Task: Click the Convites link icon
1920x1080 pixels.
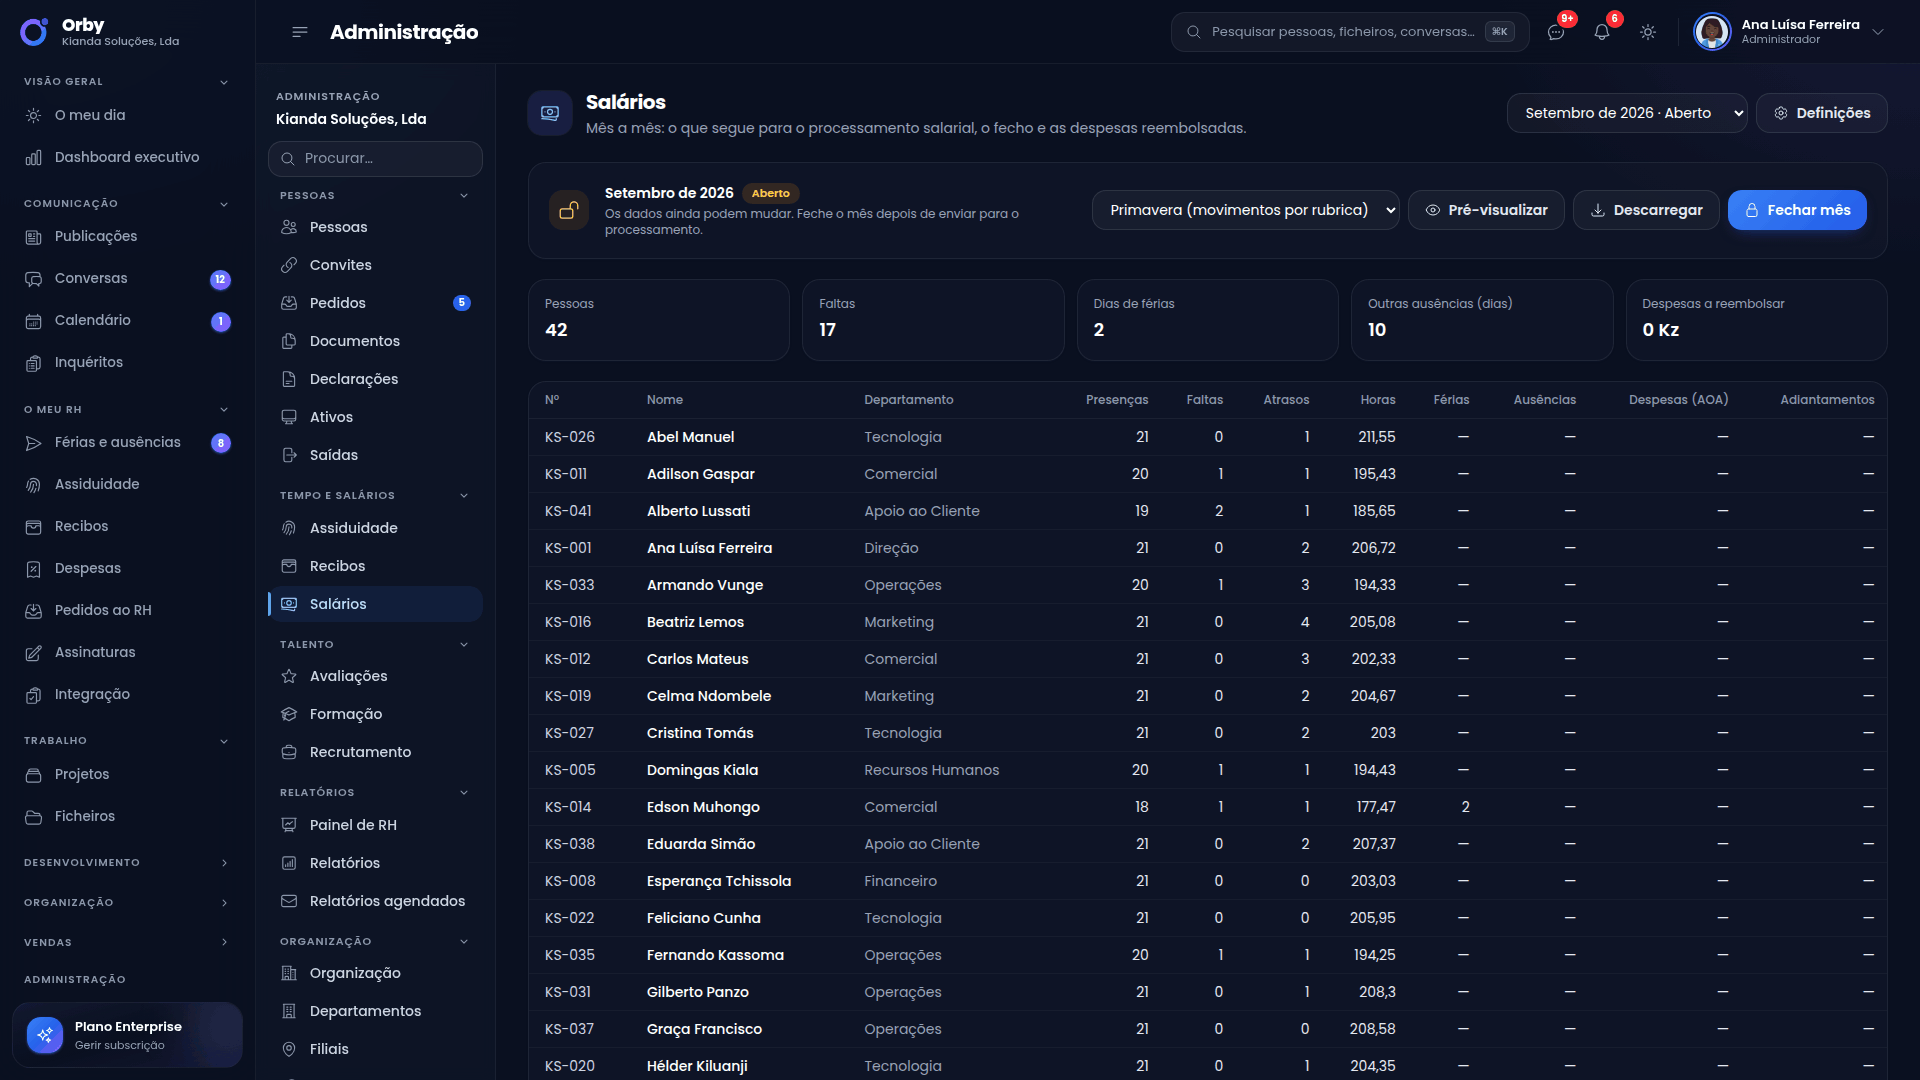Action: click(x=289, y=265)
